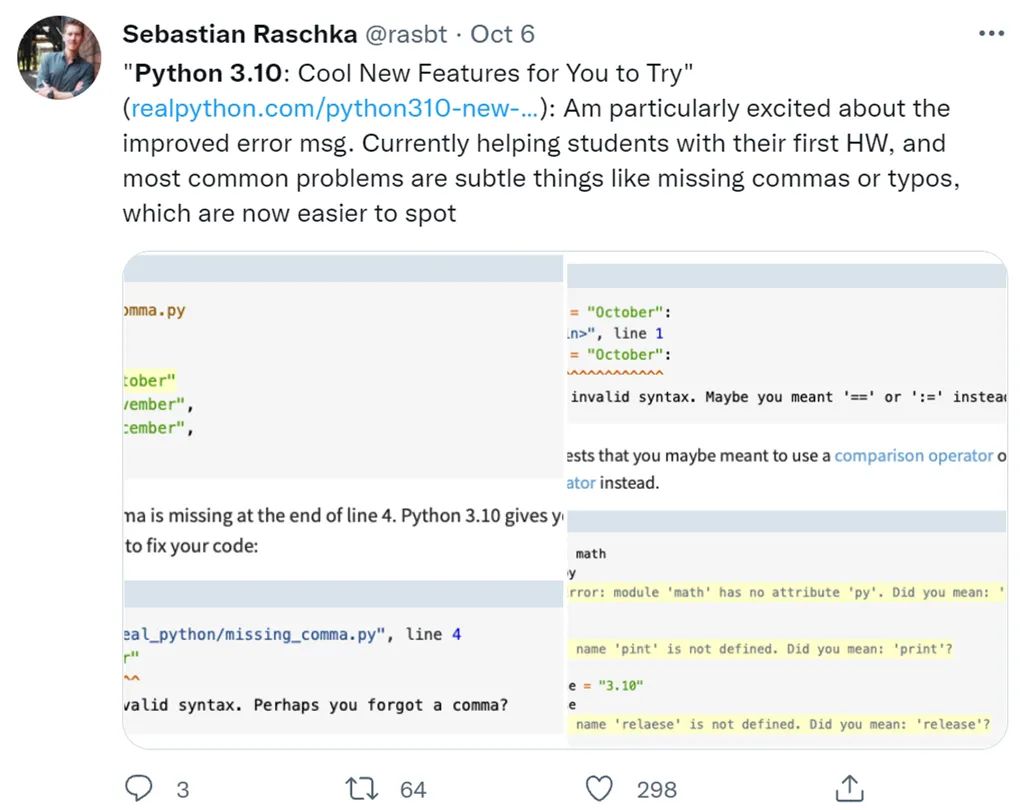Click the like count of 298
Viewport: 1020px width, 810px height.
(x=656, y=789)
